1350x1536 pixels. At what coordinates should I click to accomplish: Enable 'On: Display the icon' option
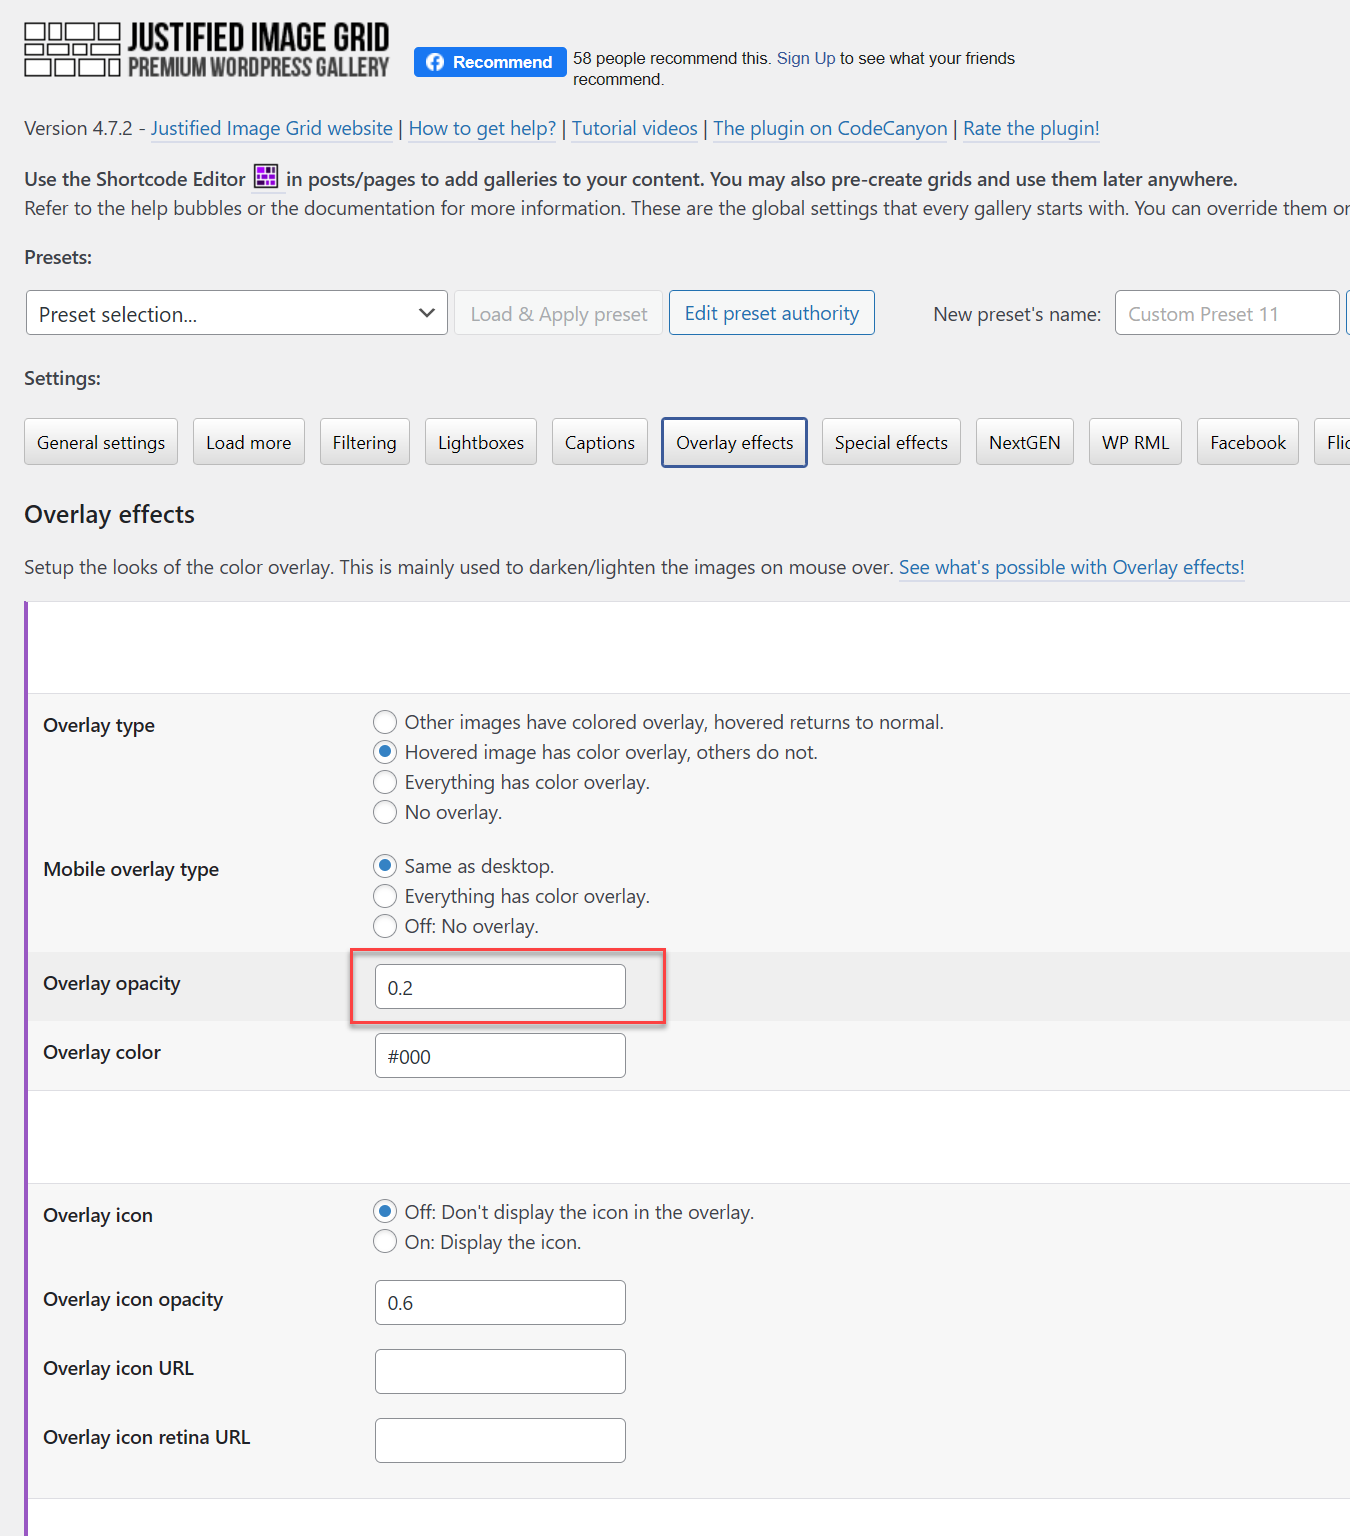385,1242
